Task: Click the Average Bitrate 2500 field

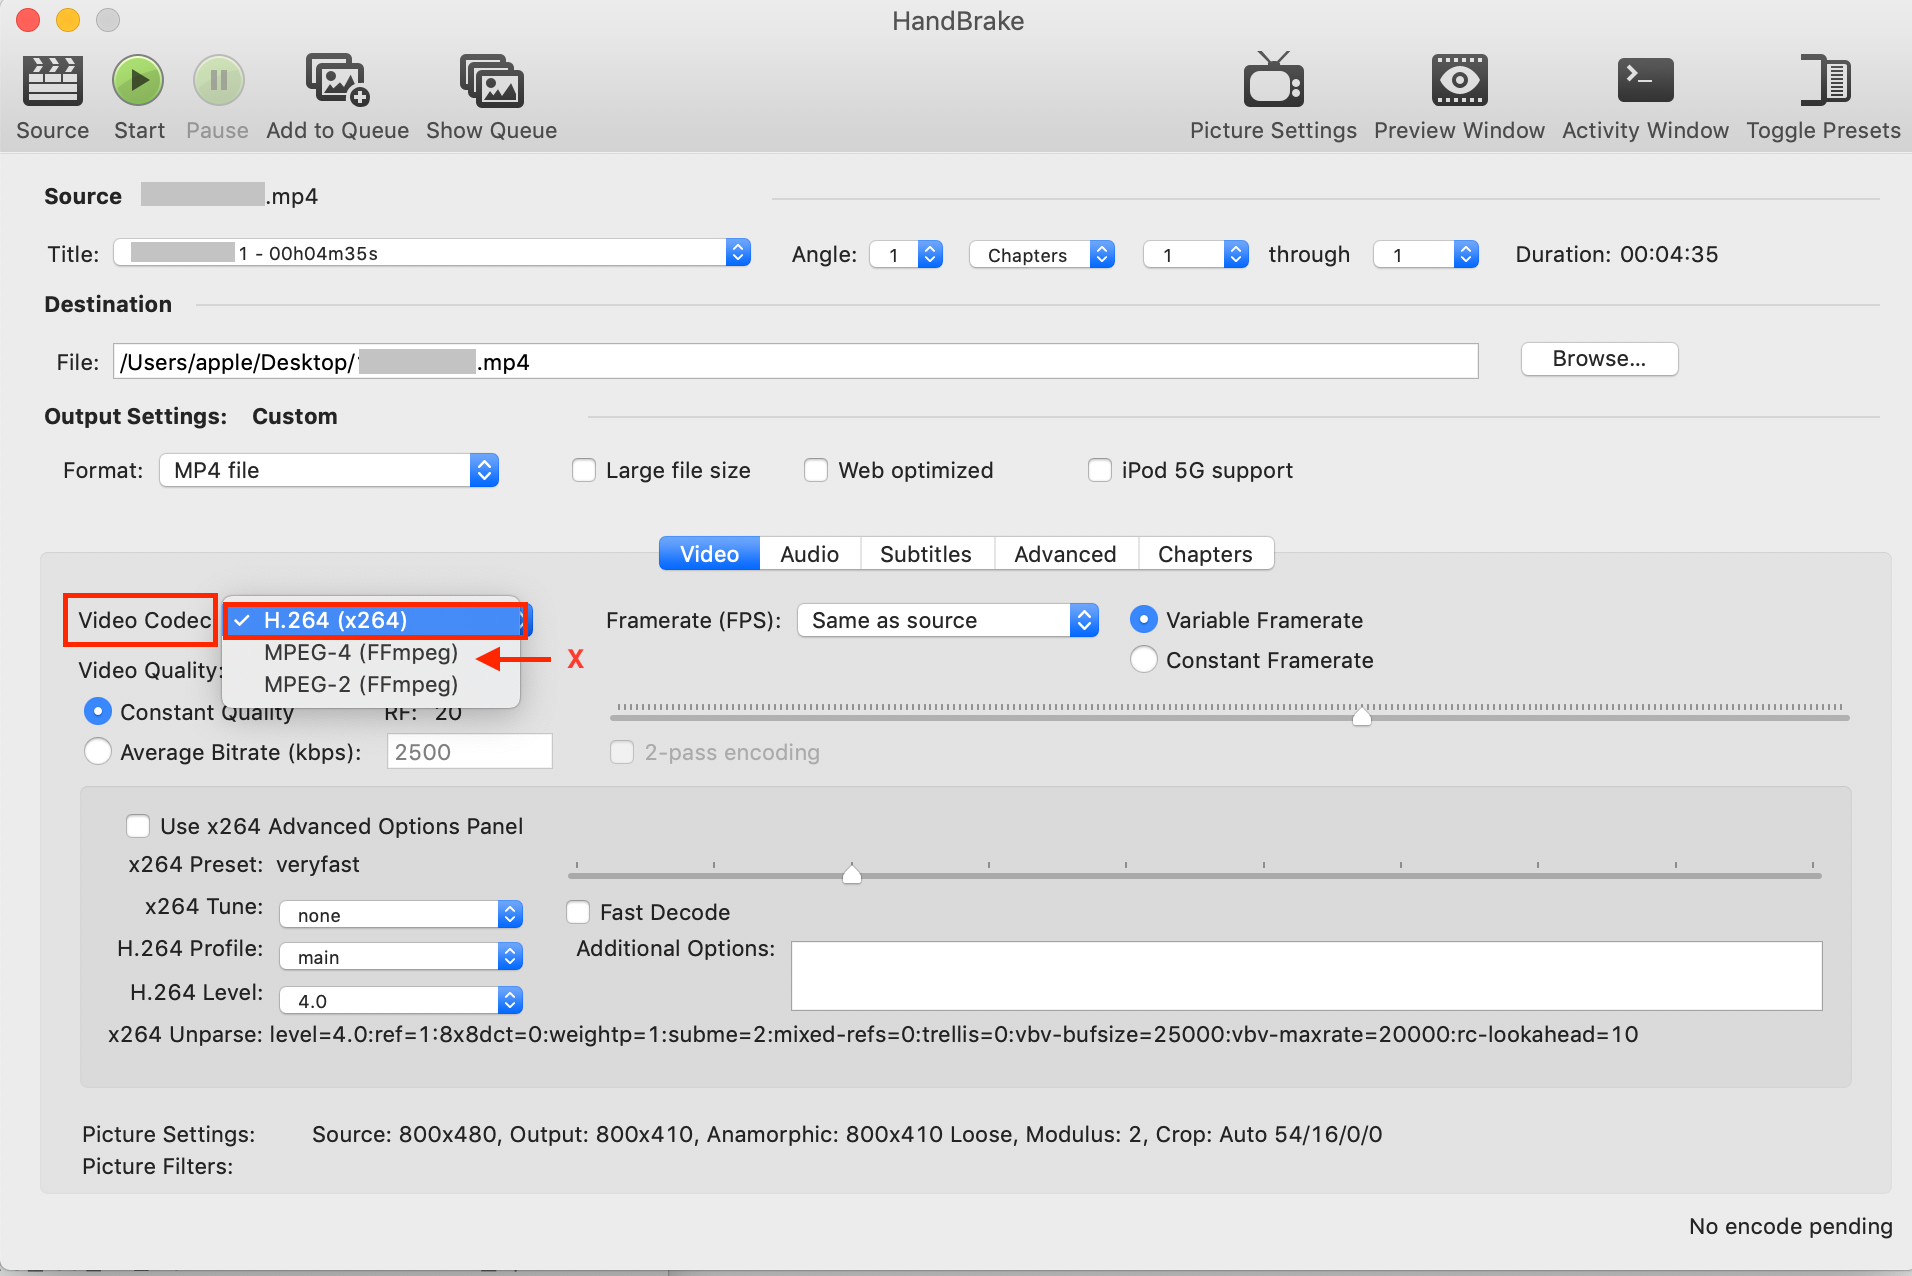Action: 470,752
